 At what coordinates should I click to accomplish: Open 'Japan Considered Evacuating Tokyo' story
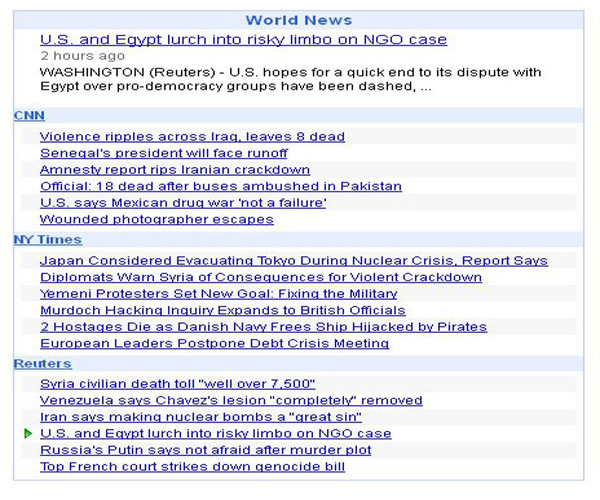[x=294, y=261]
